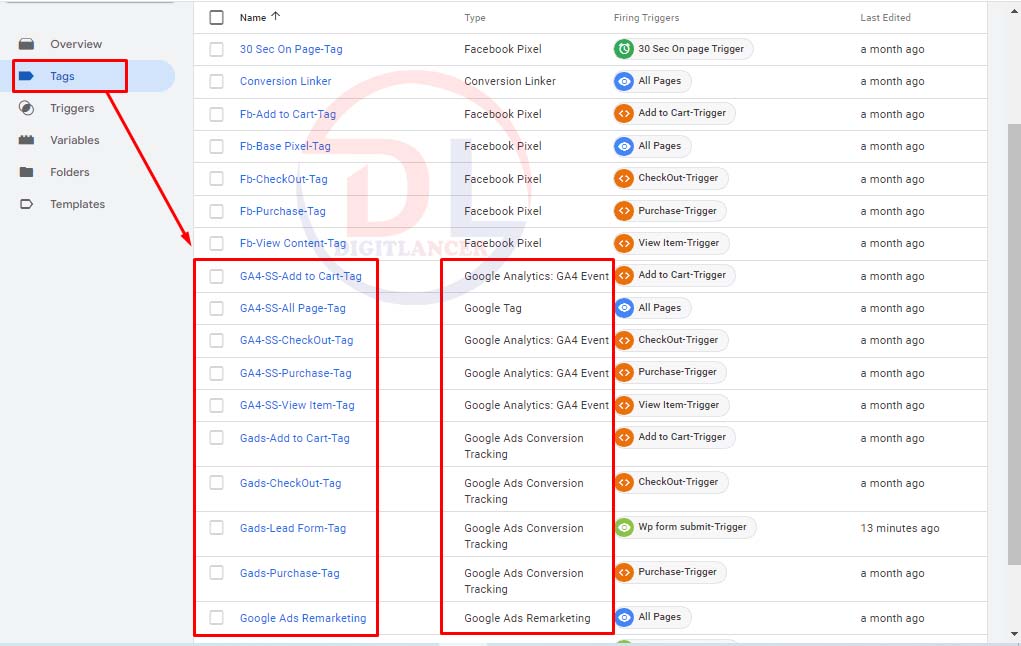Click the trigger icon in the Fb-Purchase-Tag row
The width and height of the screenshot is (1021, 646).
[624, 211]
